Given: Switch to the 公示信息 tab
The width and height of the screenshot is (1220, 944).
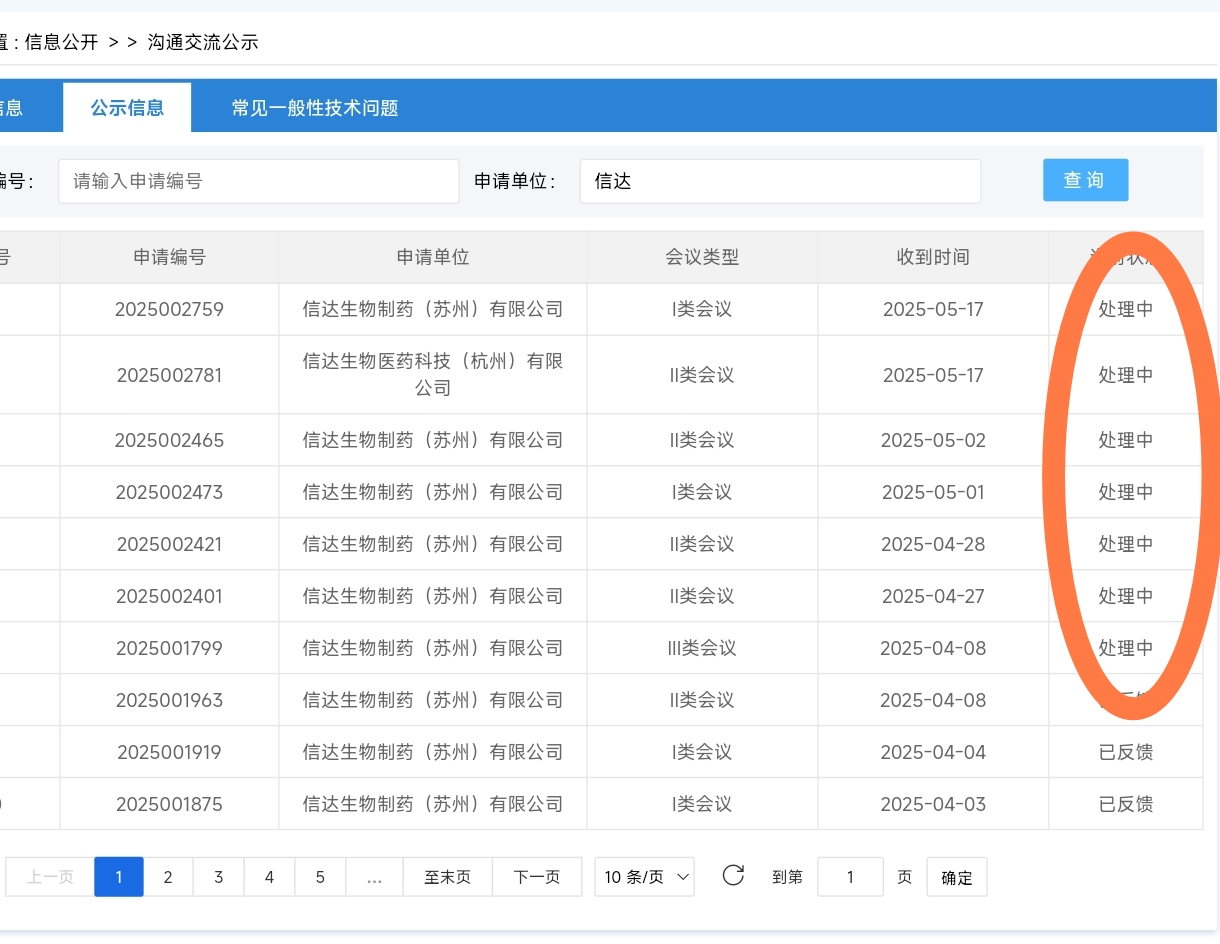Looking at the screenshot, I should [x=127, y=108].
